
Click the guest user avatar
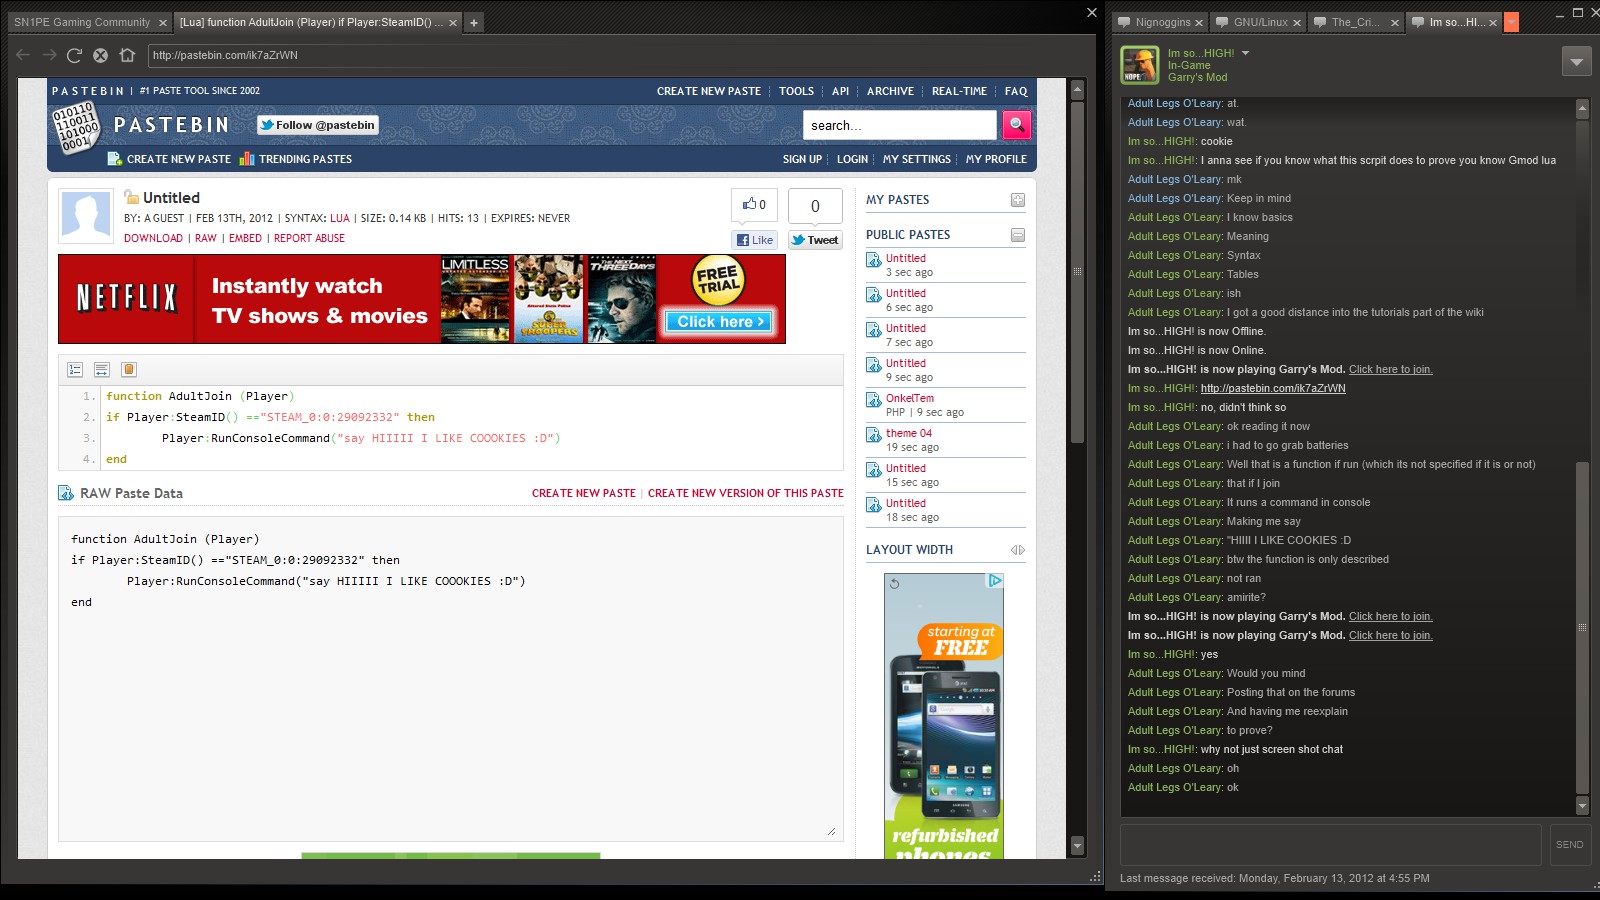[86, 215]
